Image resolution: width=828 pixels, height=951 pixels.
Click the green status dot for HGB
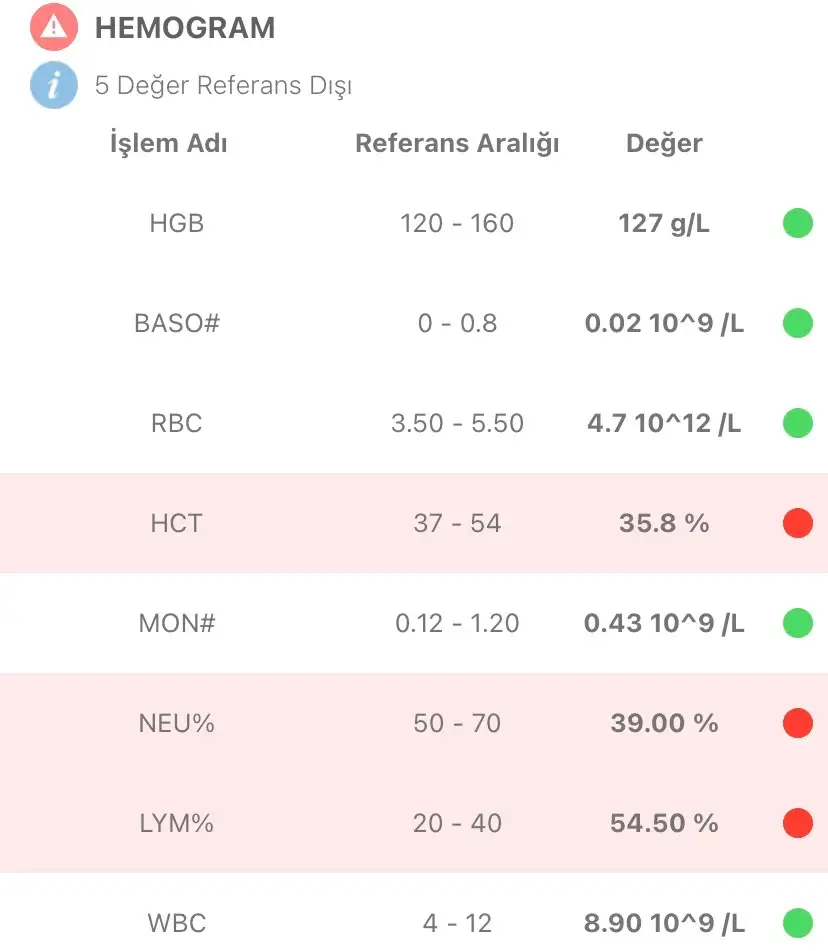point(797,223)
